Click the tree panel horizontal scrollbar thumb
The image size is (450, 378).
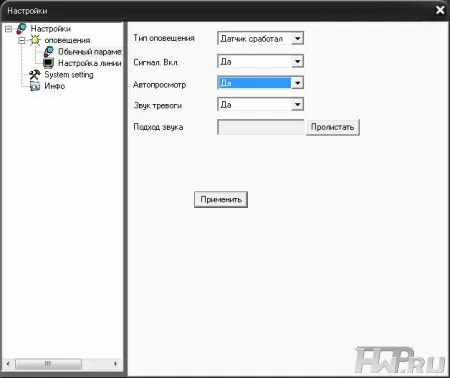(x=48, y=363)
